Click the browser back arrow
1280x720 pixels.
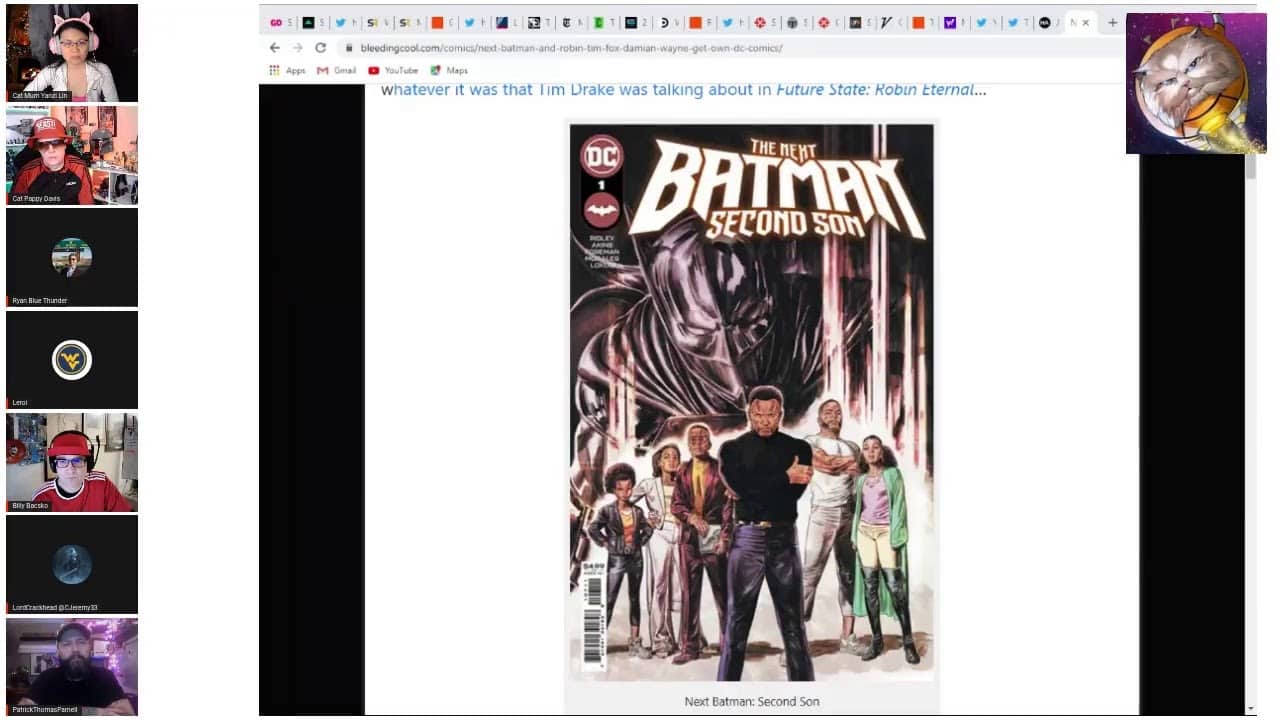pyautogui.click(x=275, y=48)
